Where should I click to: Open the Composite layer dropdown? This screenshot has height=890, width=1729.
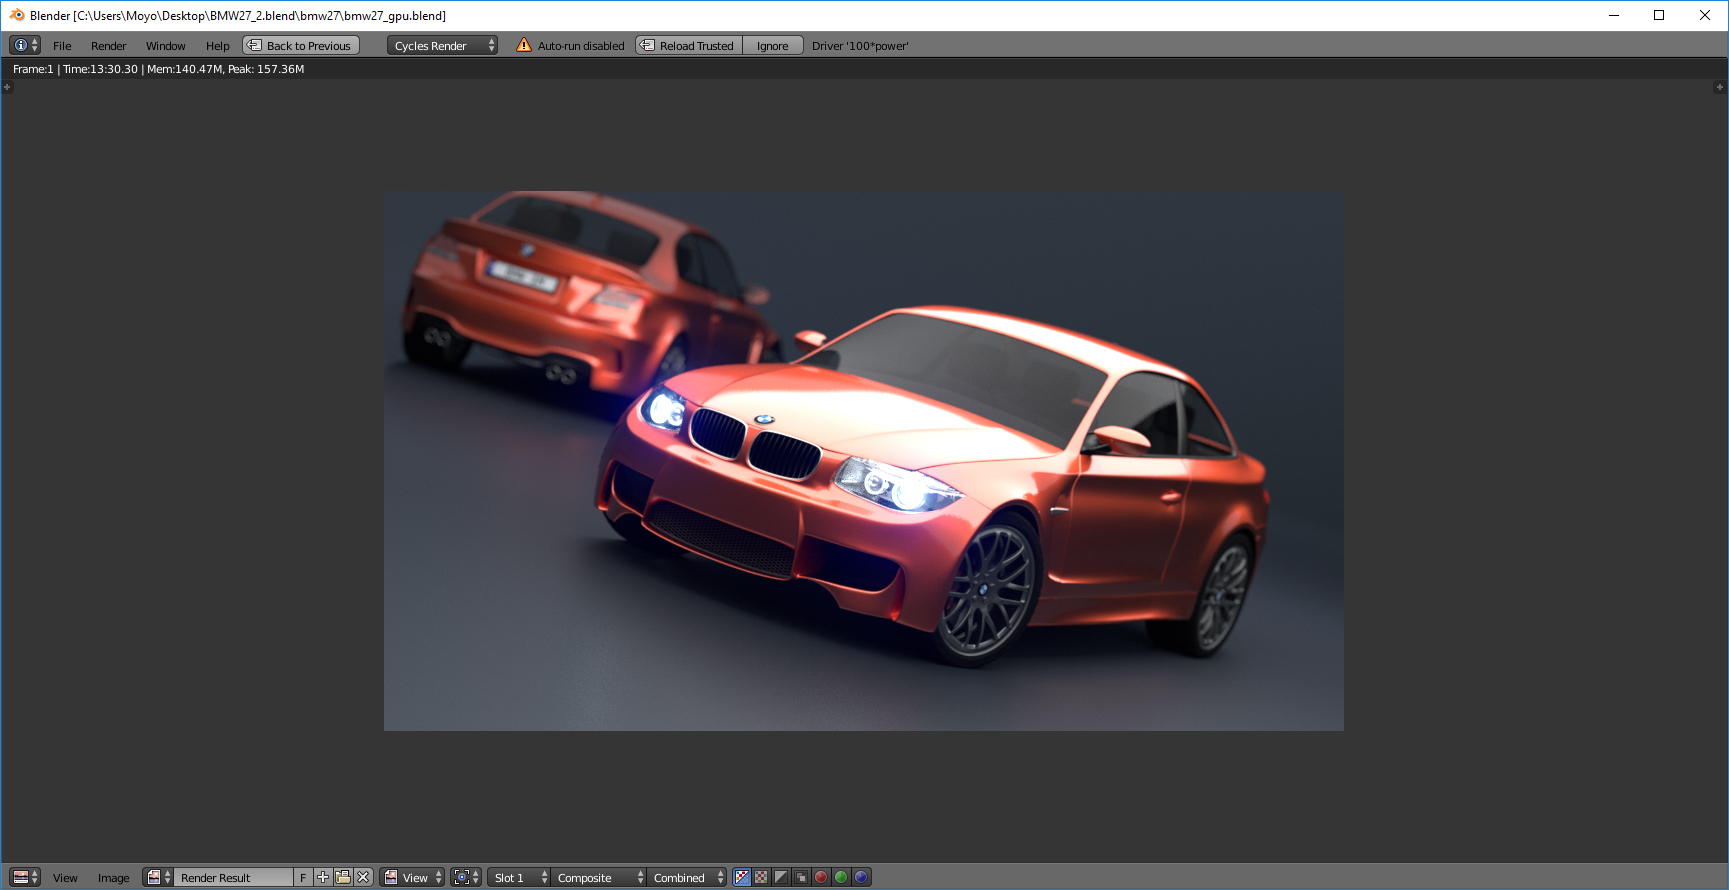pyautogui.click(x=598, y=877)
